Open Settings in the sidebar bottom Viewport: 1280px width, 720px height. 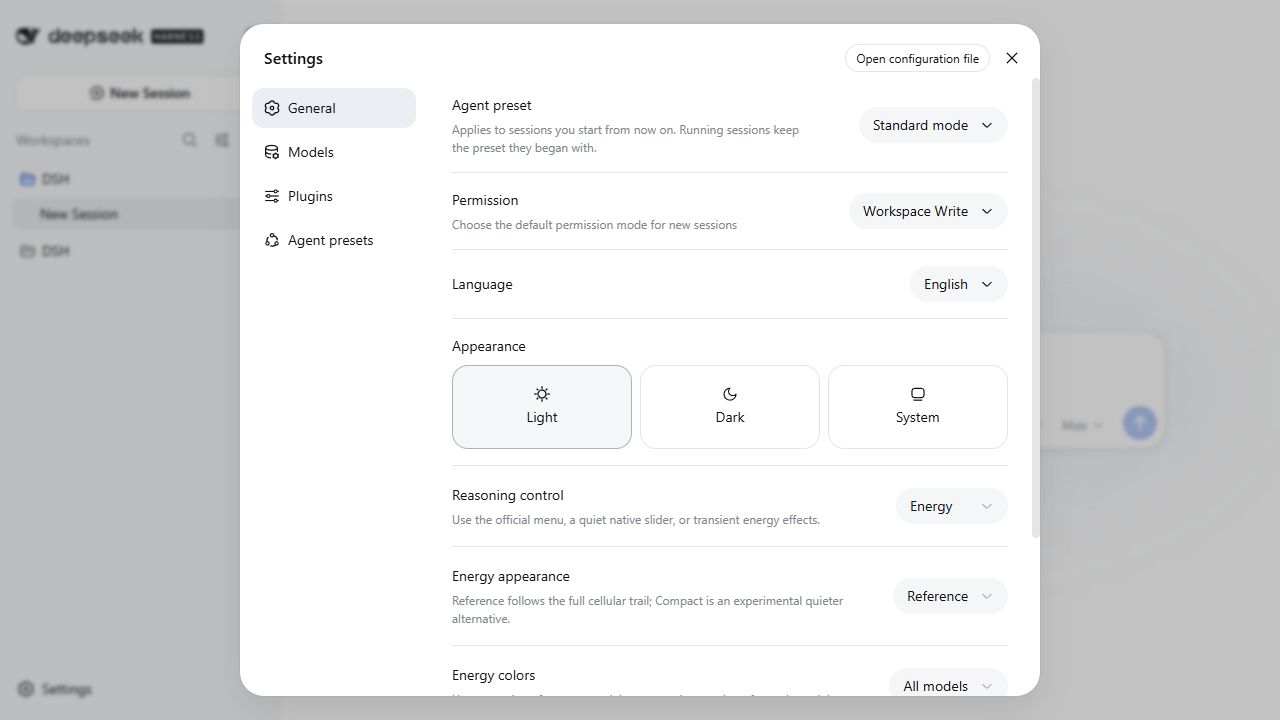pos(55,689)
